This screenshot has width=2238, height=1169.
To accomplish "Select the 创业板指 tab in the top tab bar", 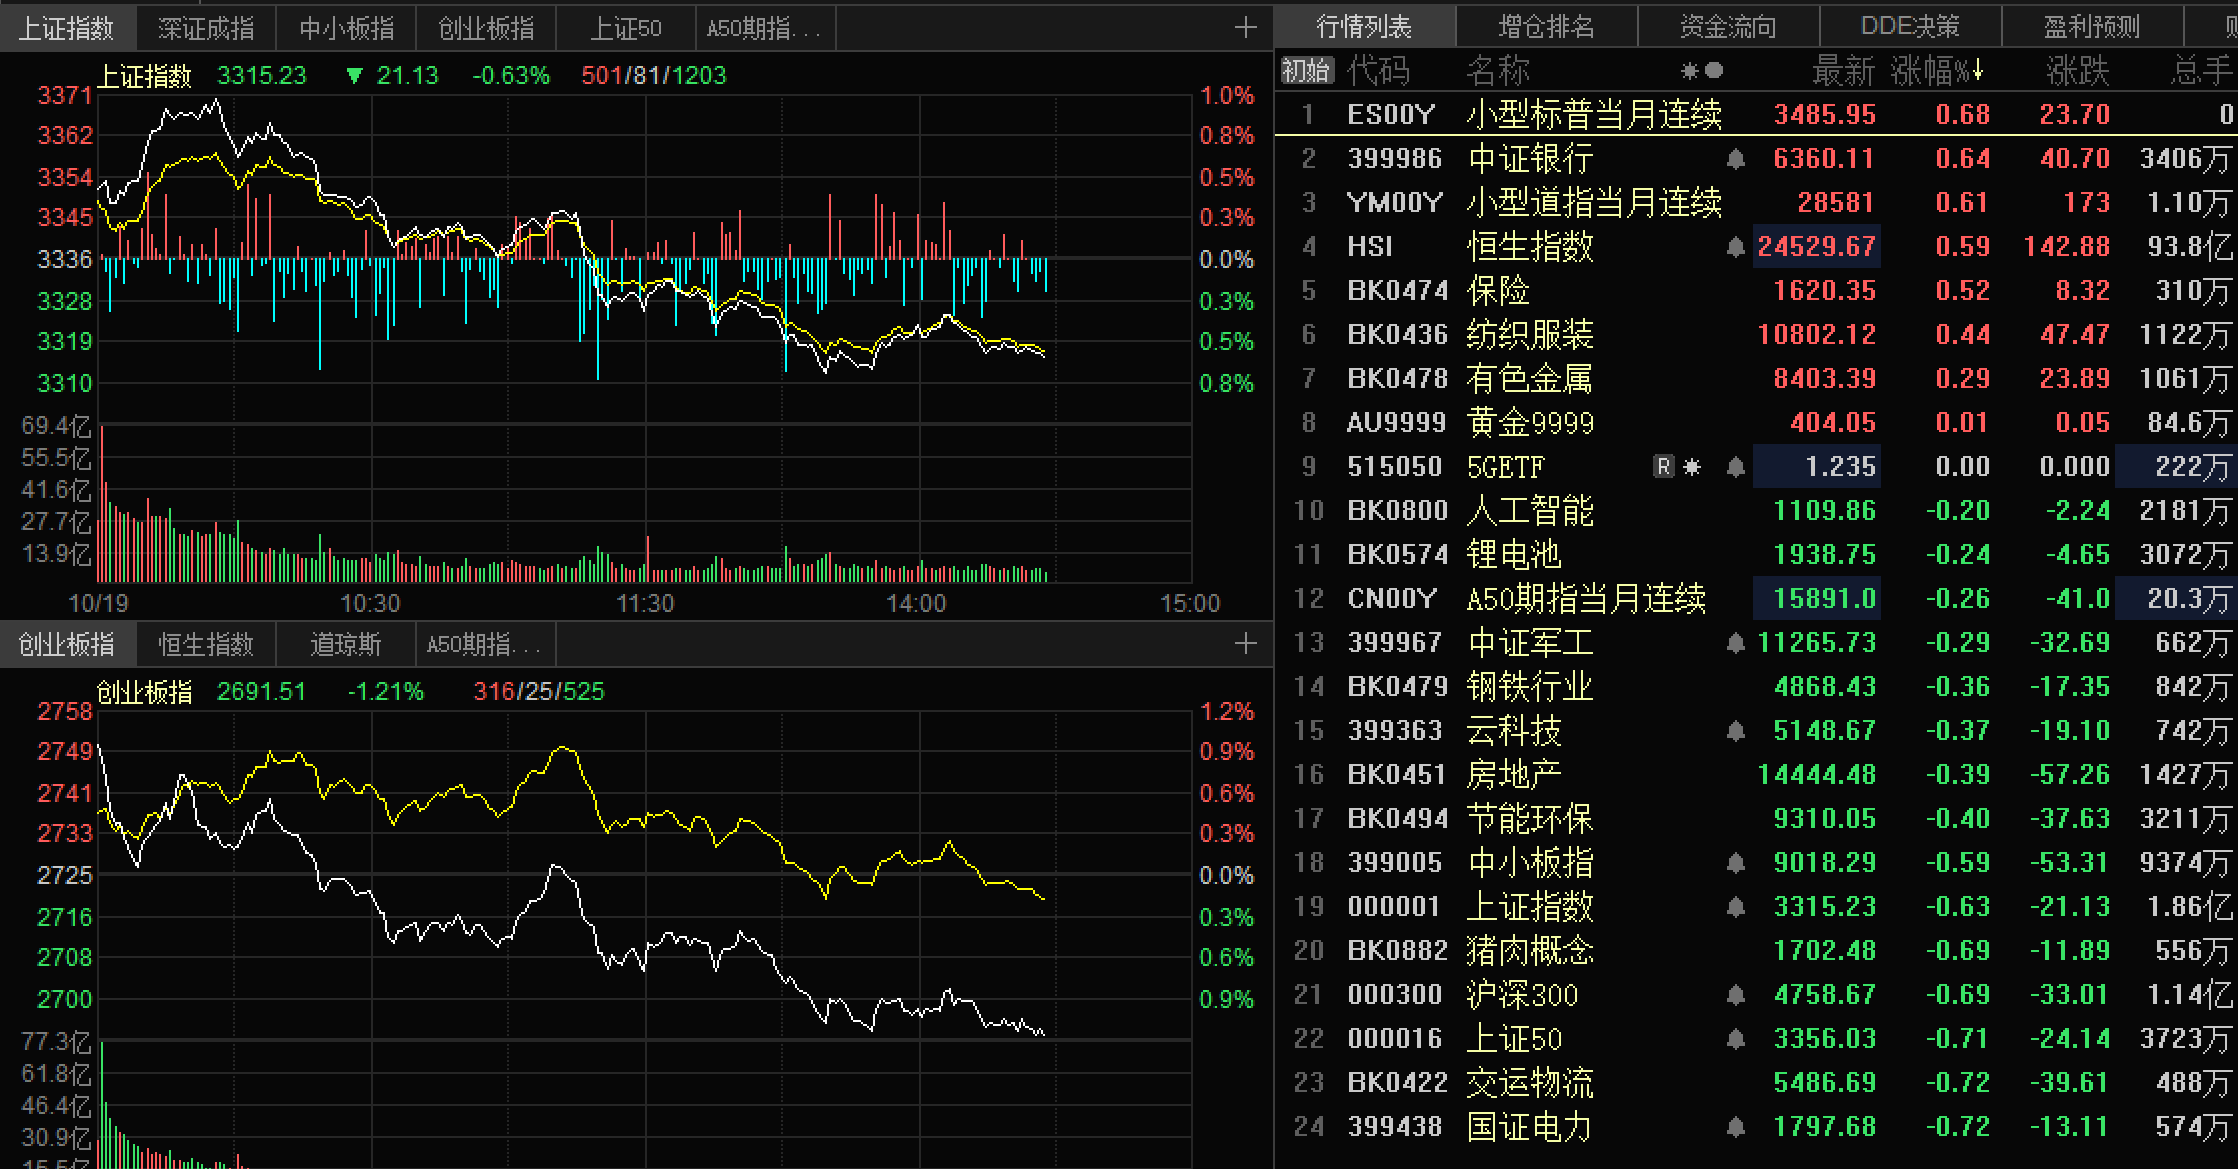I will (x=486, y=28).
